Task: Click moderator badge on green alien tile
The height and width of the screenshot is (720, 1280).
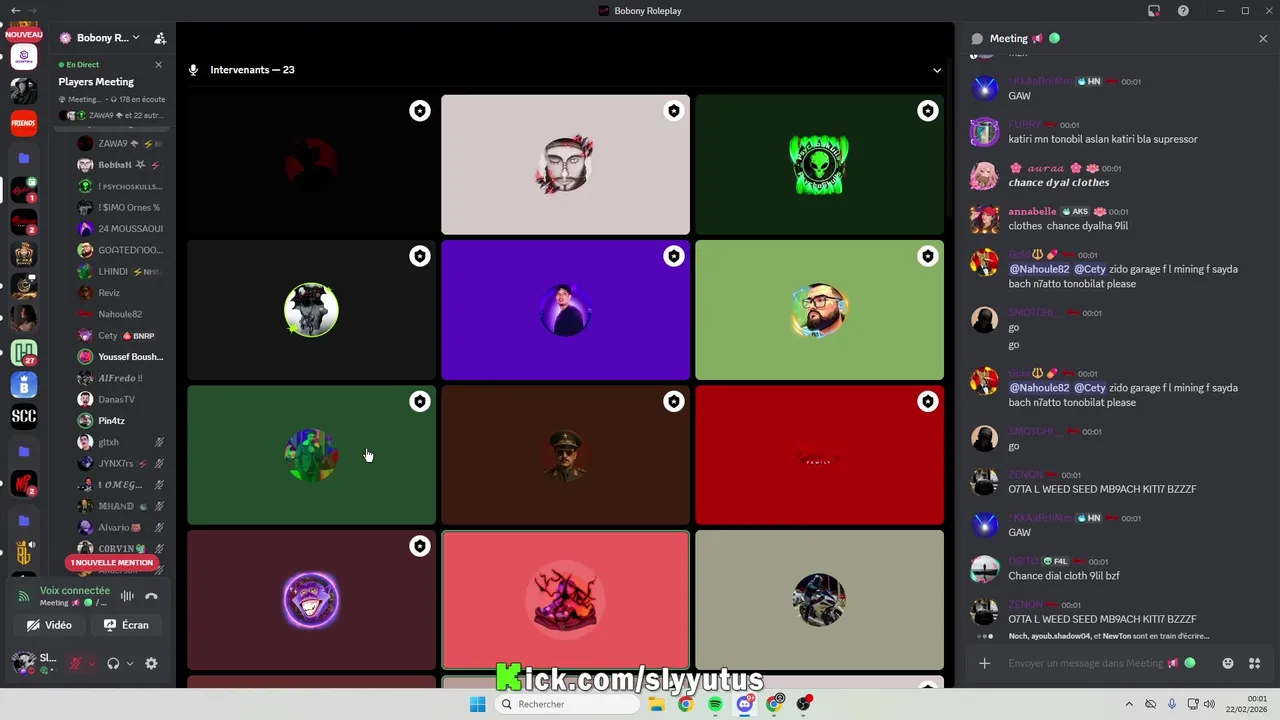Action: (928, 111)
